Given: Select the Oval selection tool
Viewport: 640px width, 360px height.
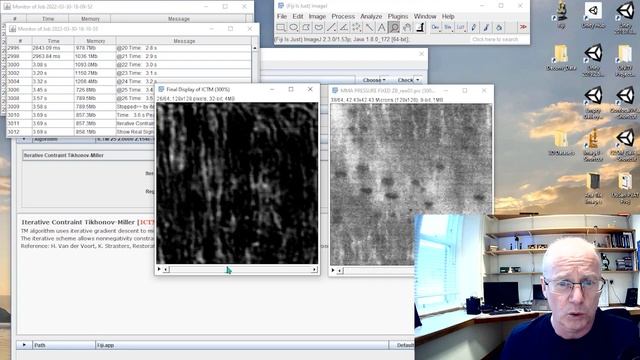Looking at the screenshot, I should pos(293,27).
